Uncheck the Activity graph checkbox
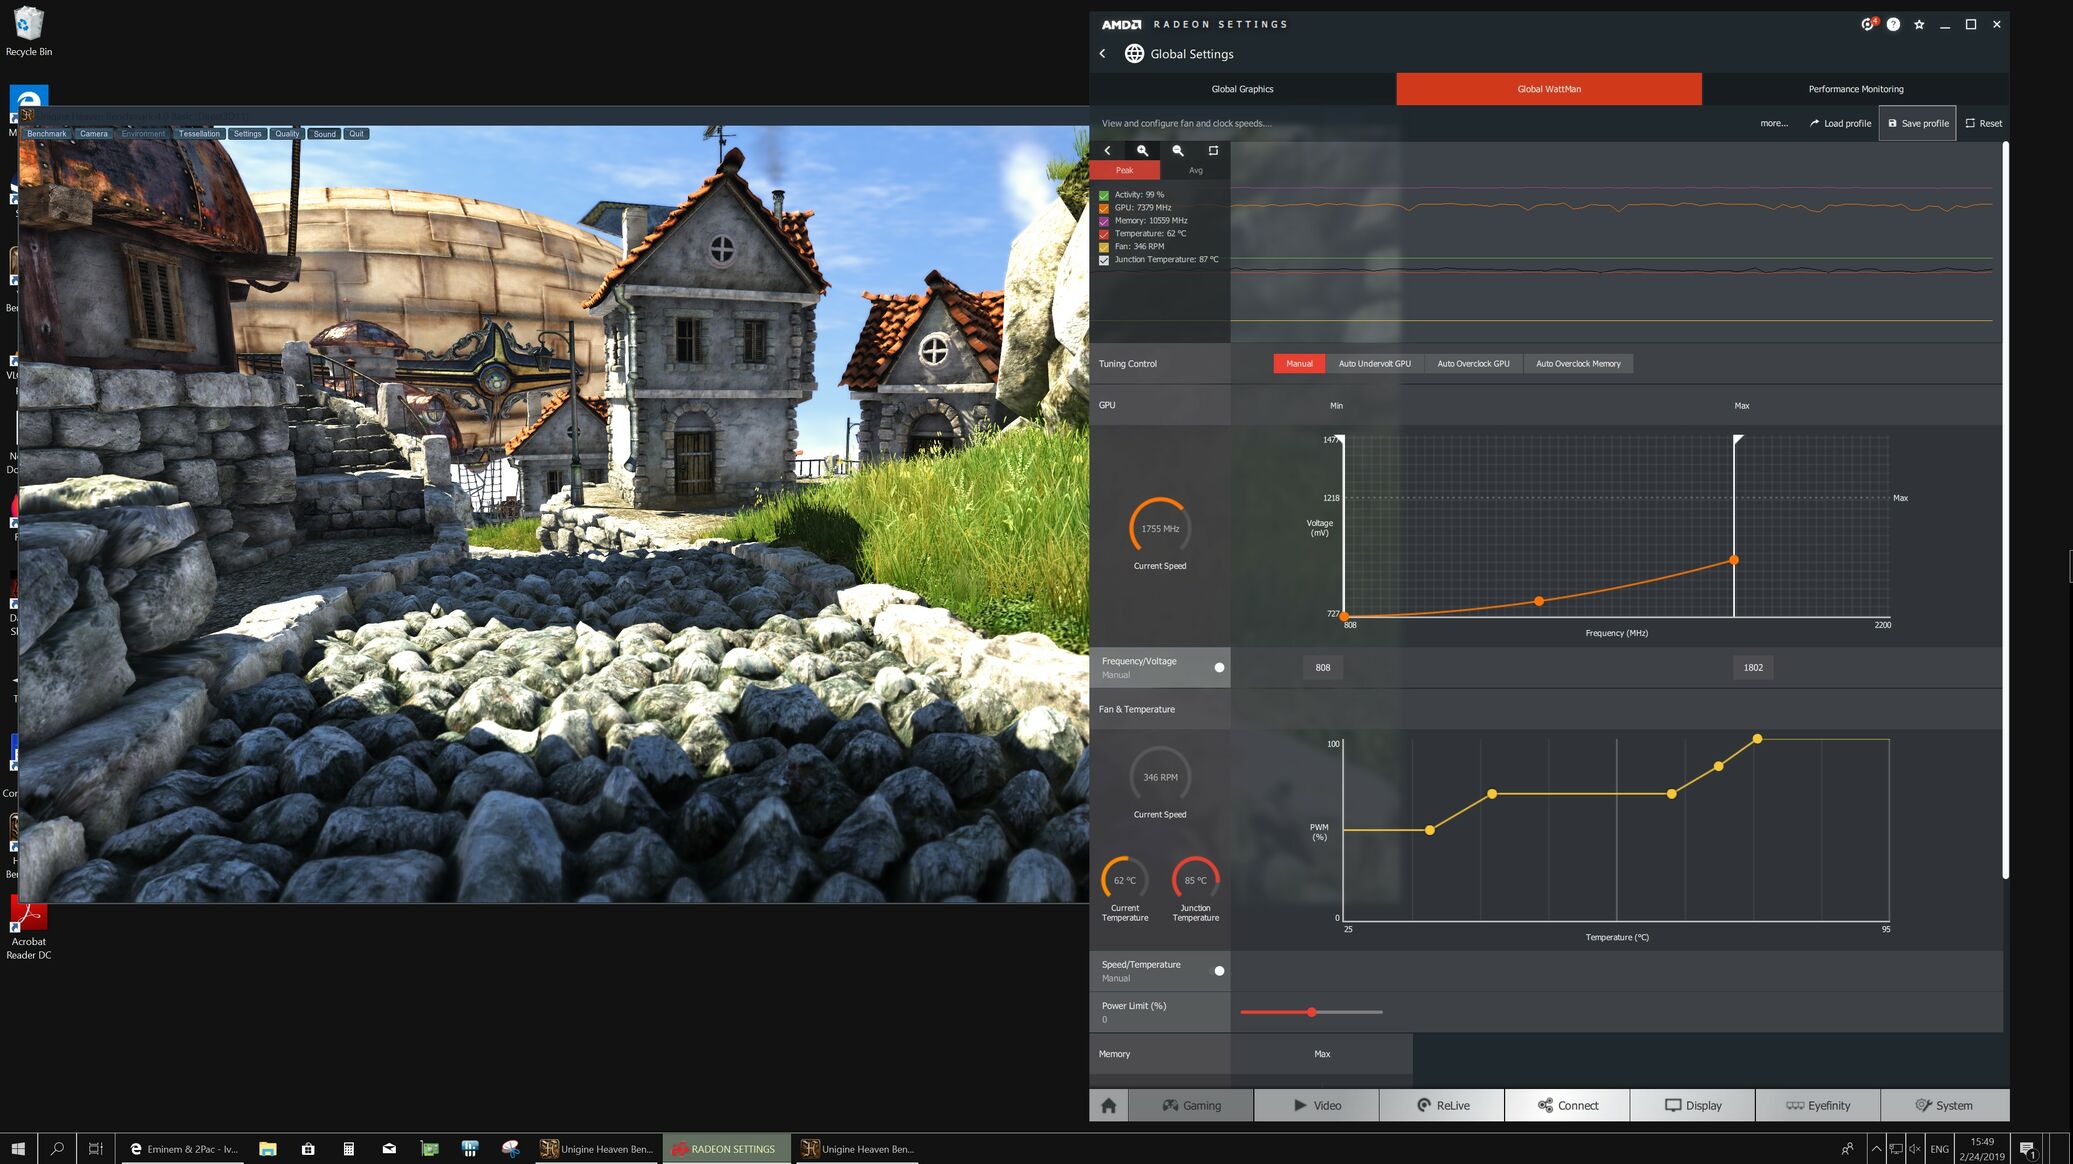Screen dimensions: 2073x1164 [1104, 195]
